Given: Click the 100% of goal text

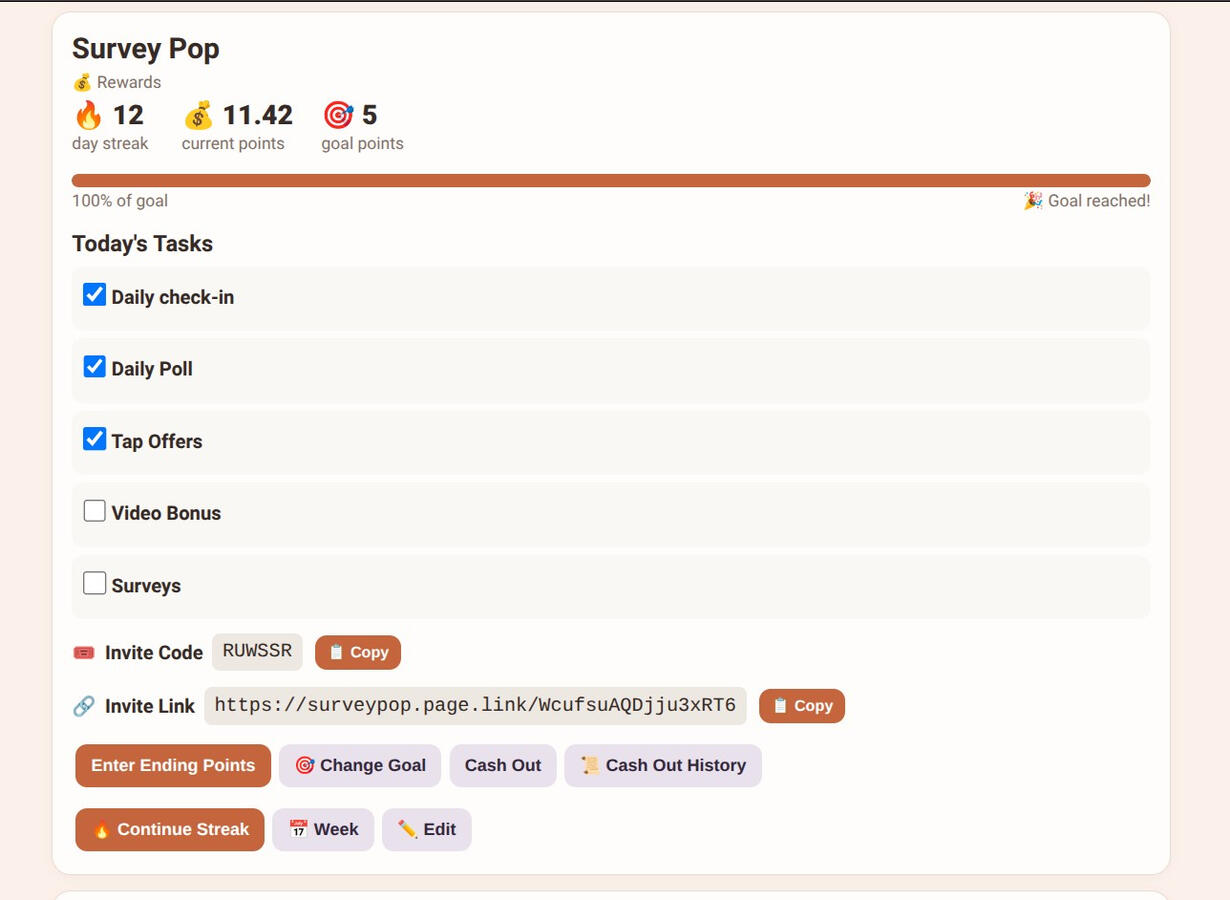Looking at the screenshot, I should click(x=120, y=201).
